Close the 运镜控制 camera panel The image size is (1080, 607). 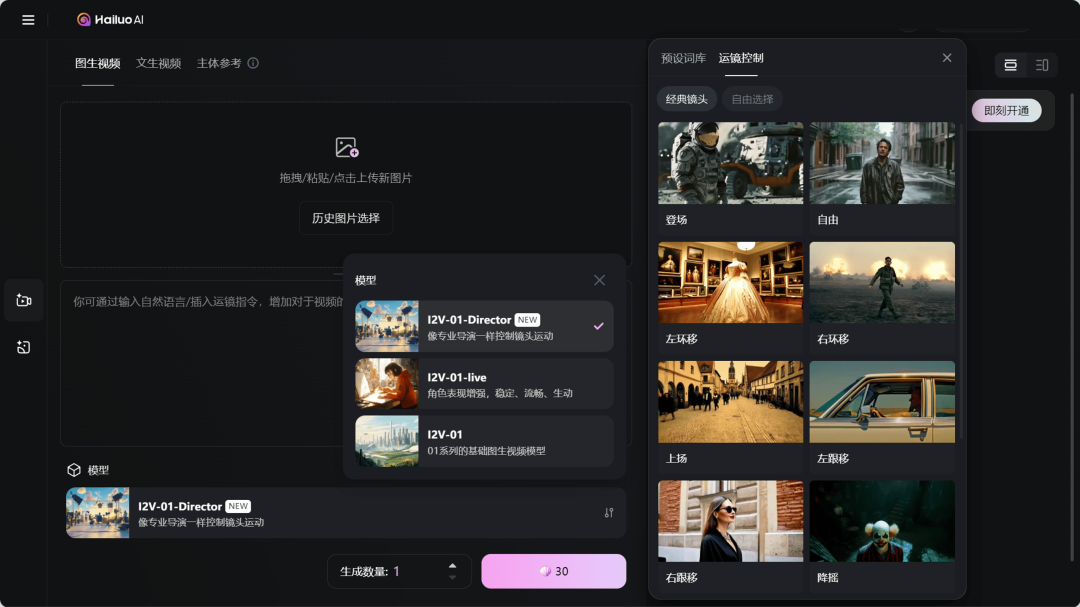[947, 58]
